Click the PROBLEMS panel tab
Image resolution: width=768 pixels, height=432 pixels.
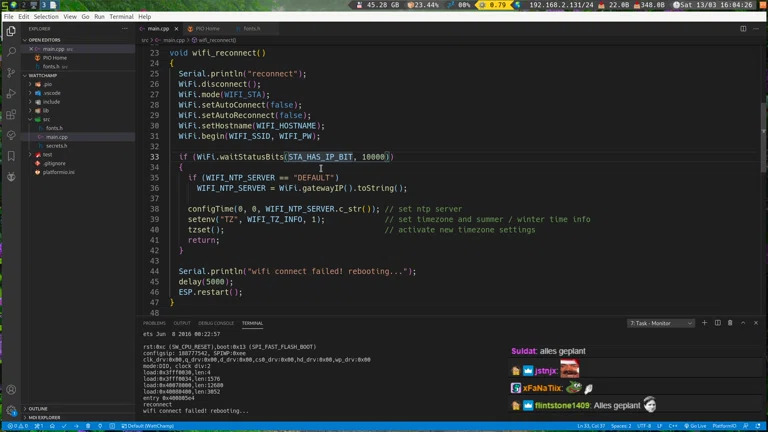click(x=154, y=323)
